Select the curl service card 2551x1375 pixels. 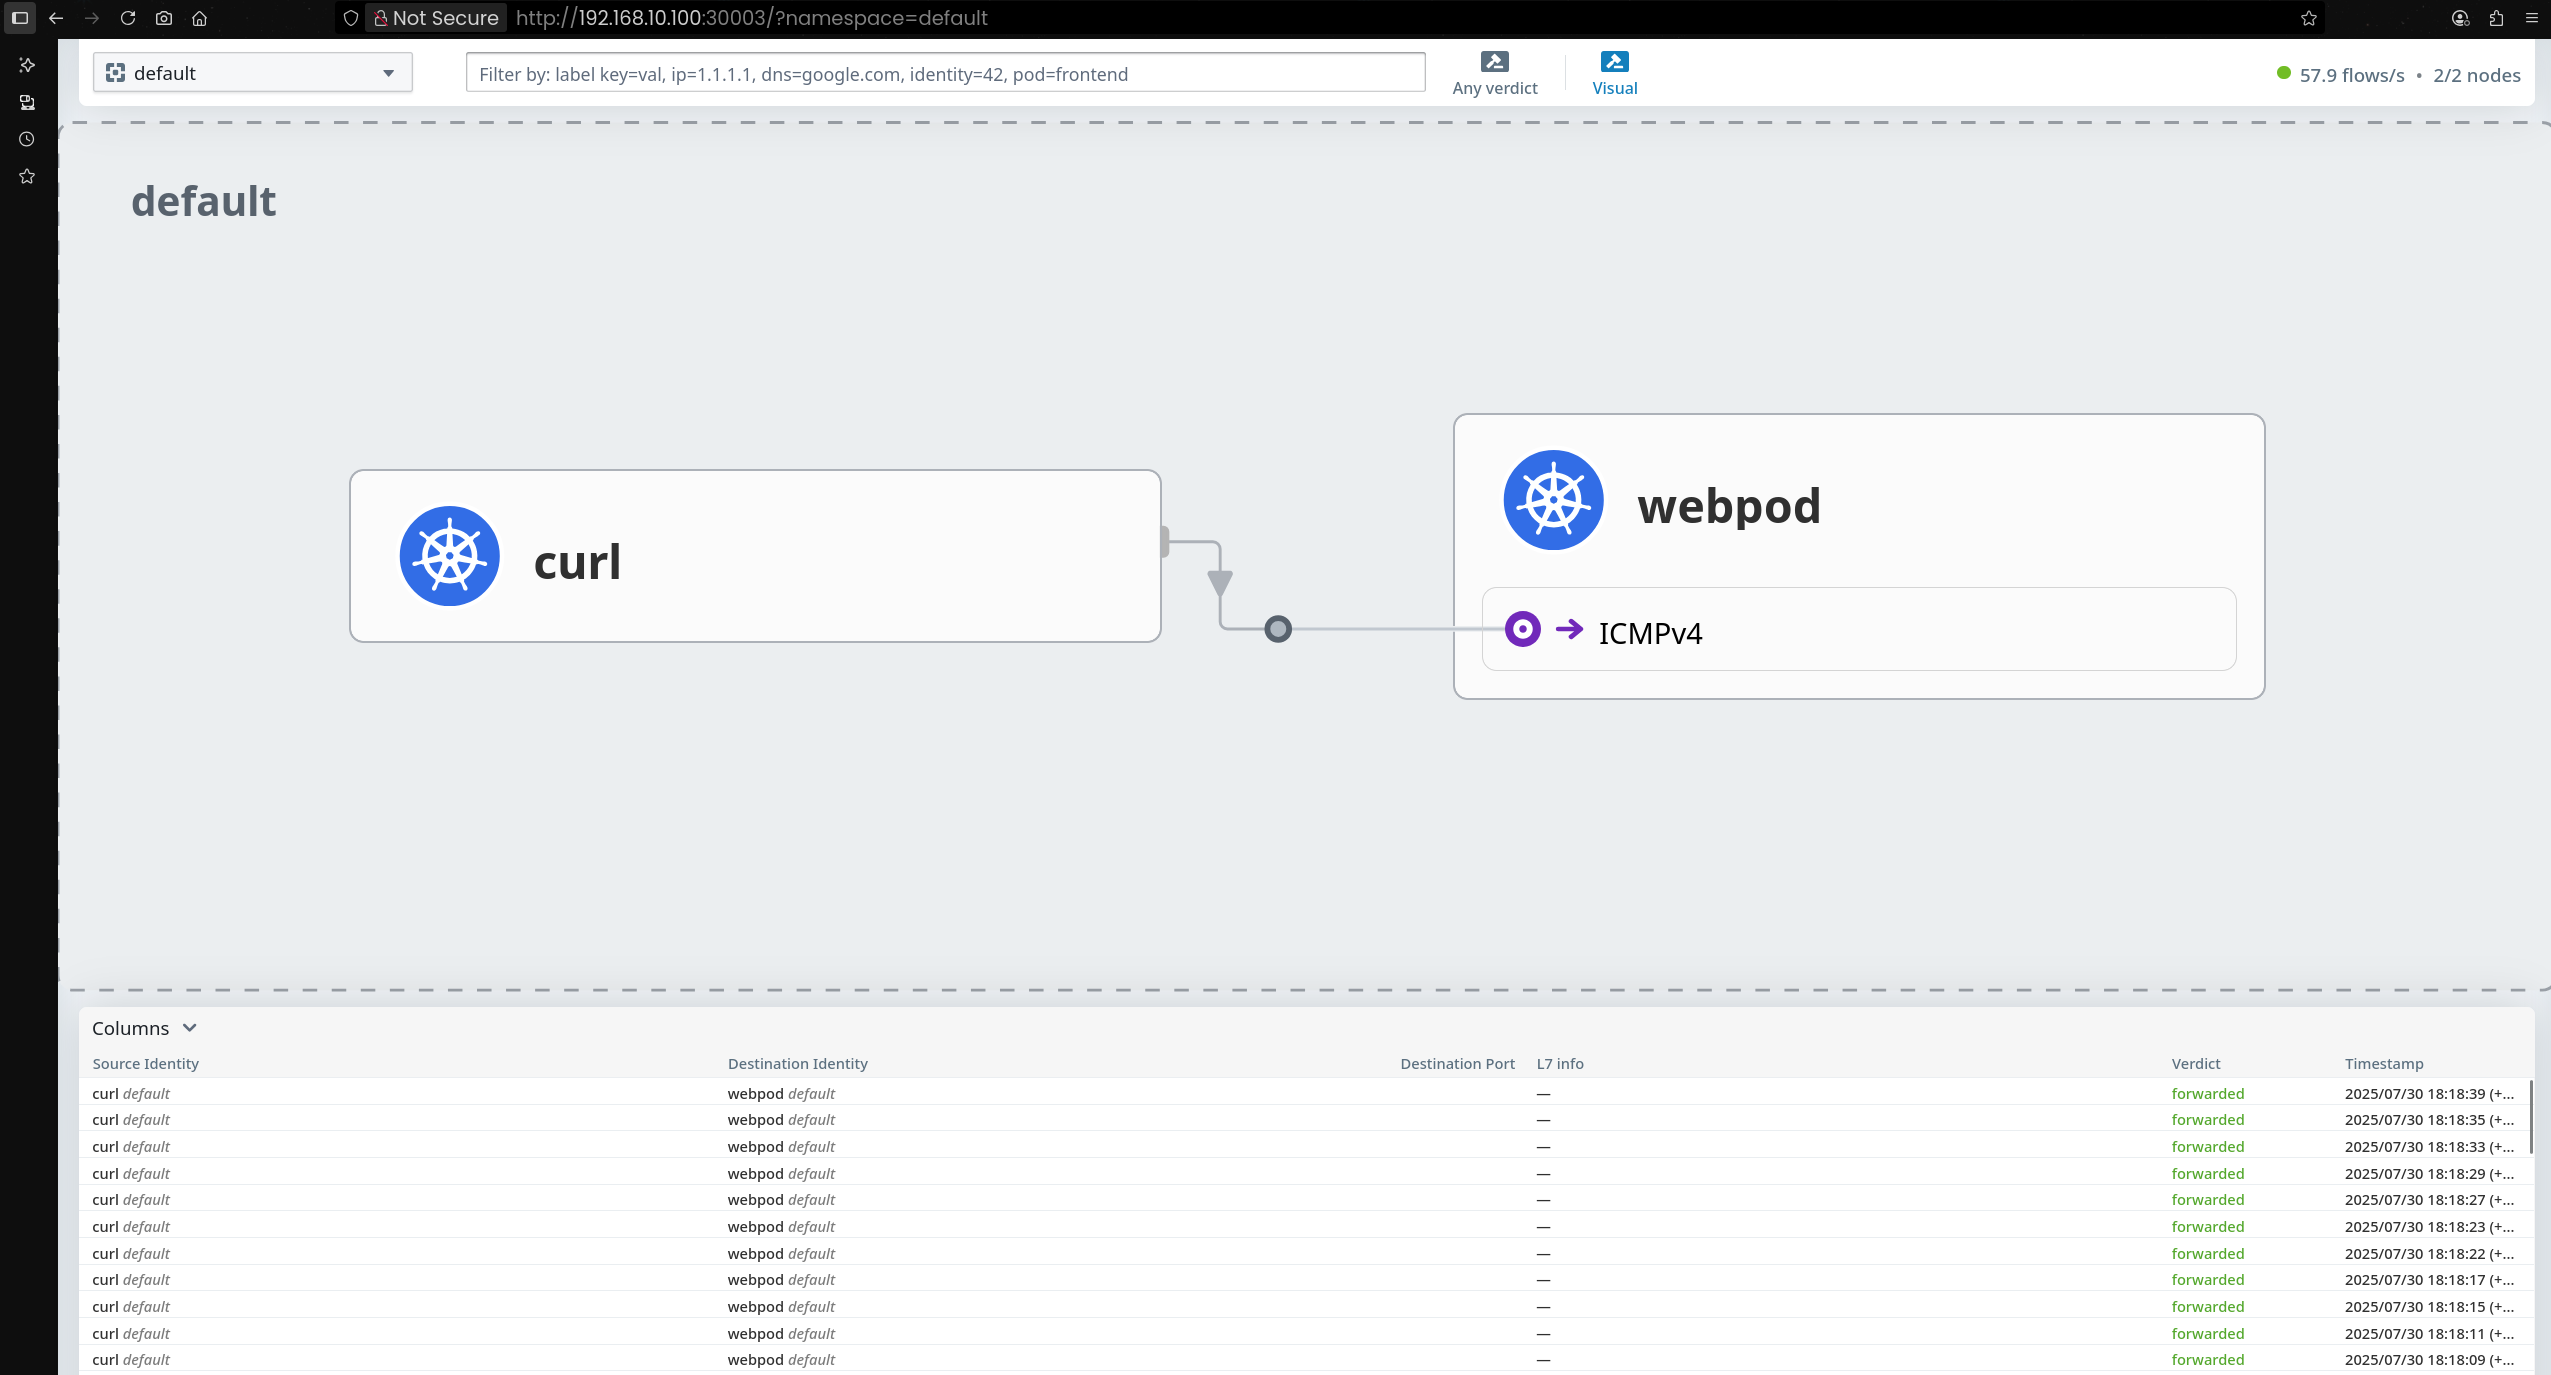[755, 556]
